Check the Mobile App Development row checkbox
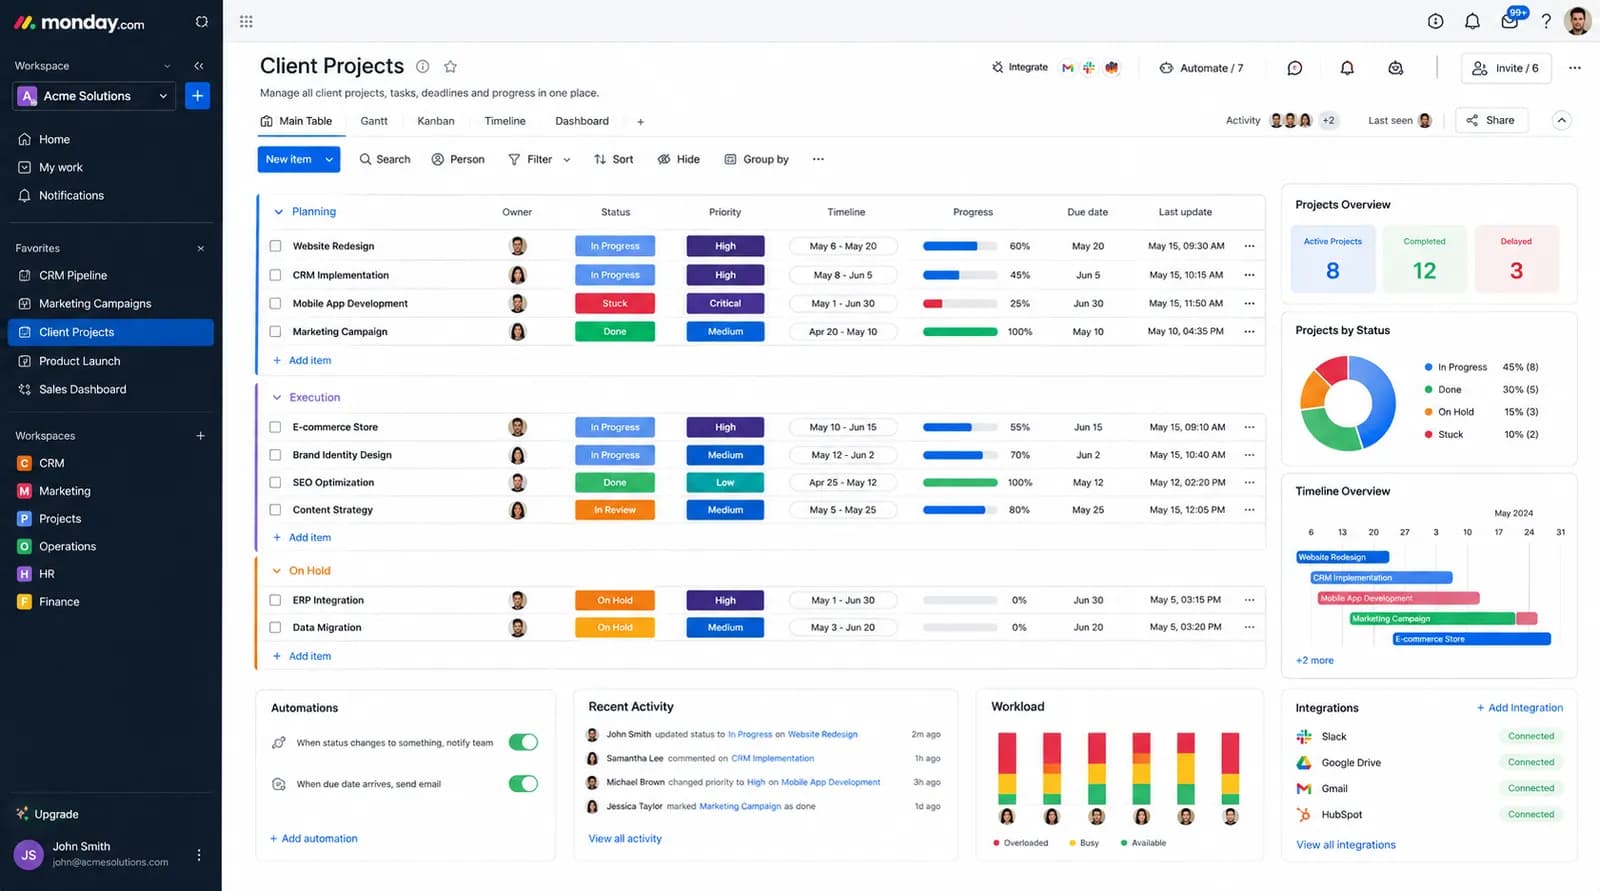 275,303
